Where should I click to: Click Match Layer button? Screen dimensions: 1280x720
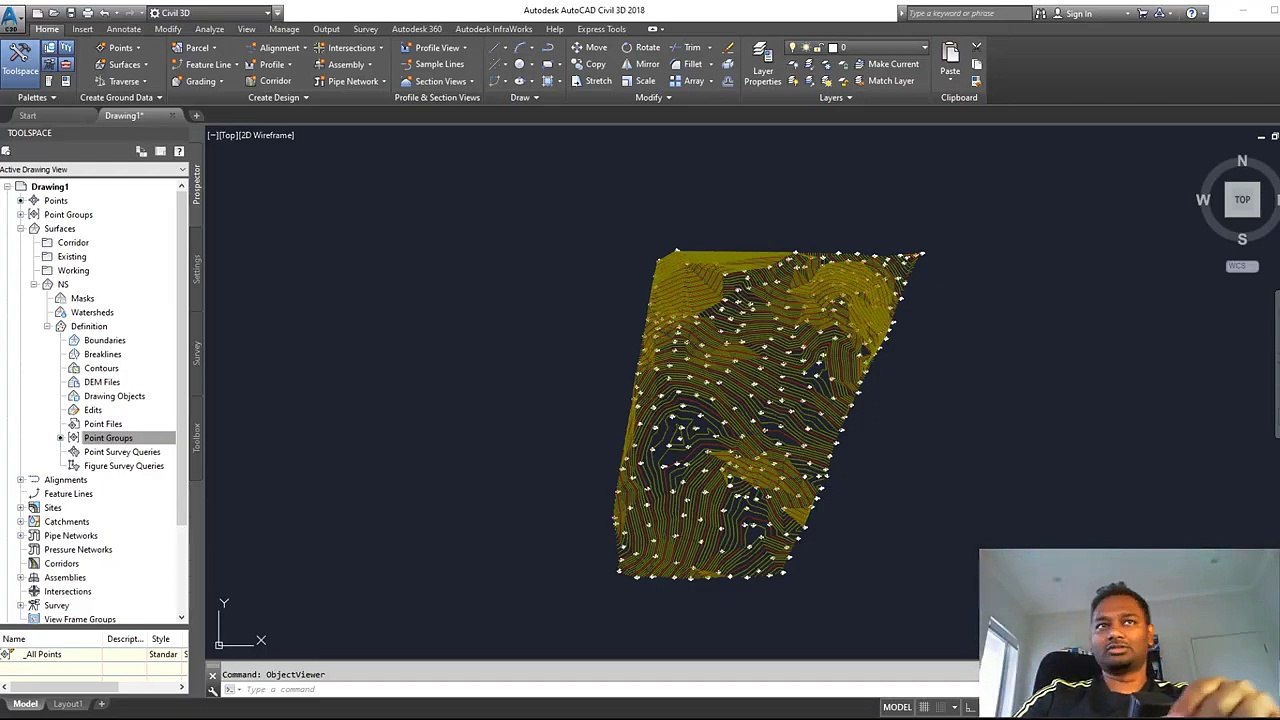[883, 82]
